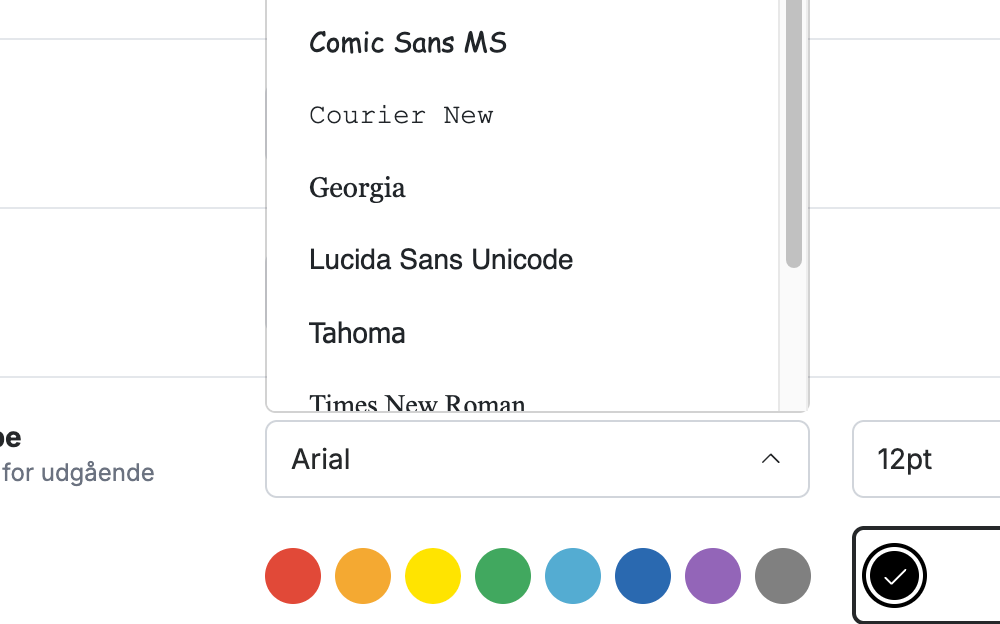Pick the red color swatch
This screenshot has height=624, width=1000.
[x=293, y=576]
